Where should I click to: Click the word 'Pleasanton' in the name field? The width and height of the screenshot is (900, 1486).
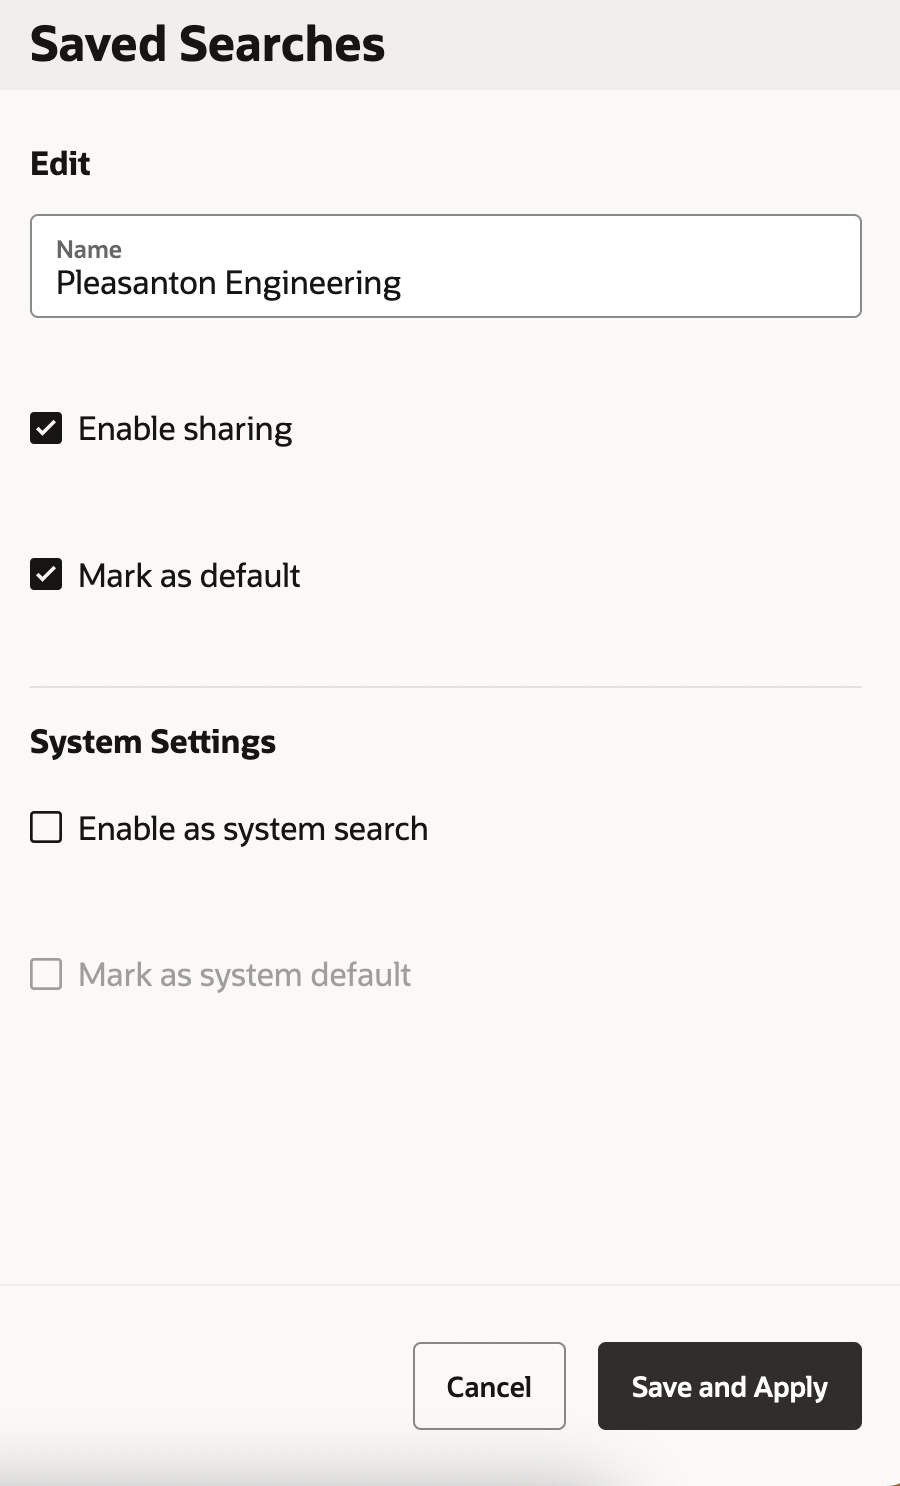136,284
